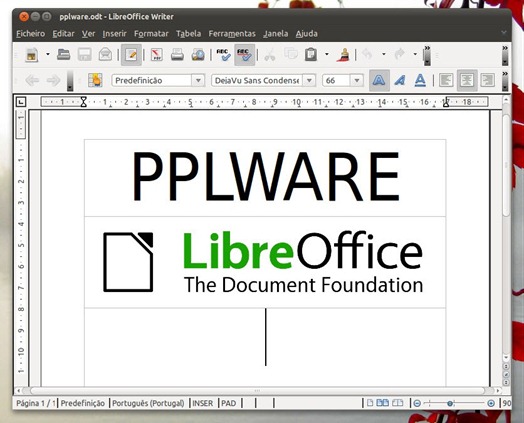Redo action with the Redo arrow
The width and height of the screenshot is (524, 423).
pos(399,53)
